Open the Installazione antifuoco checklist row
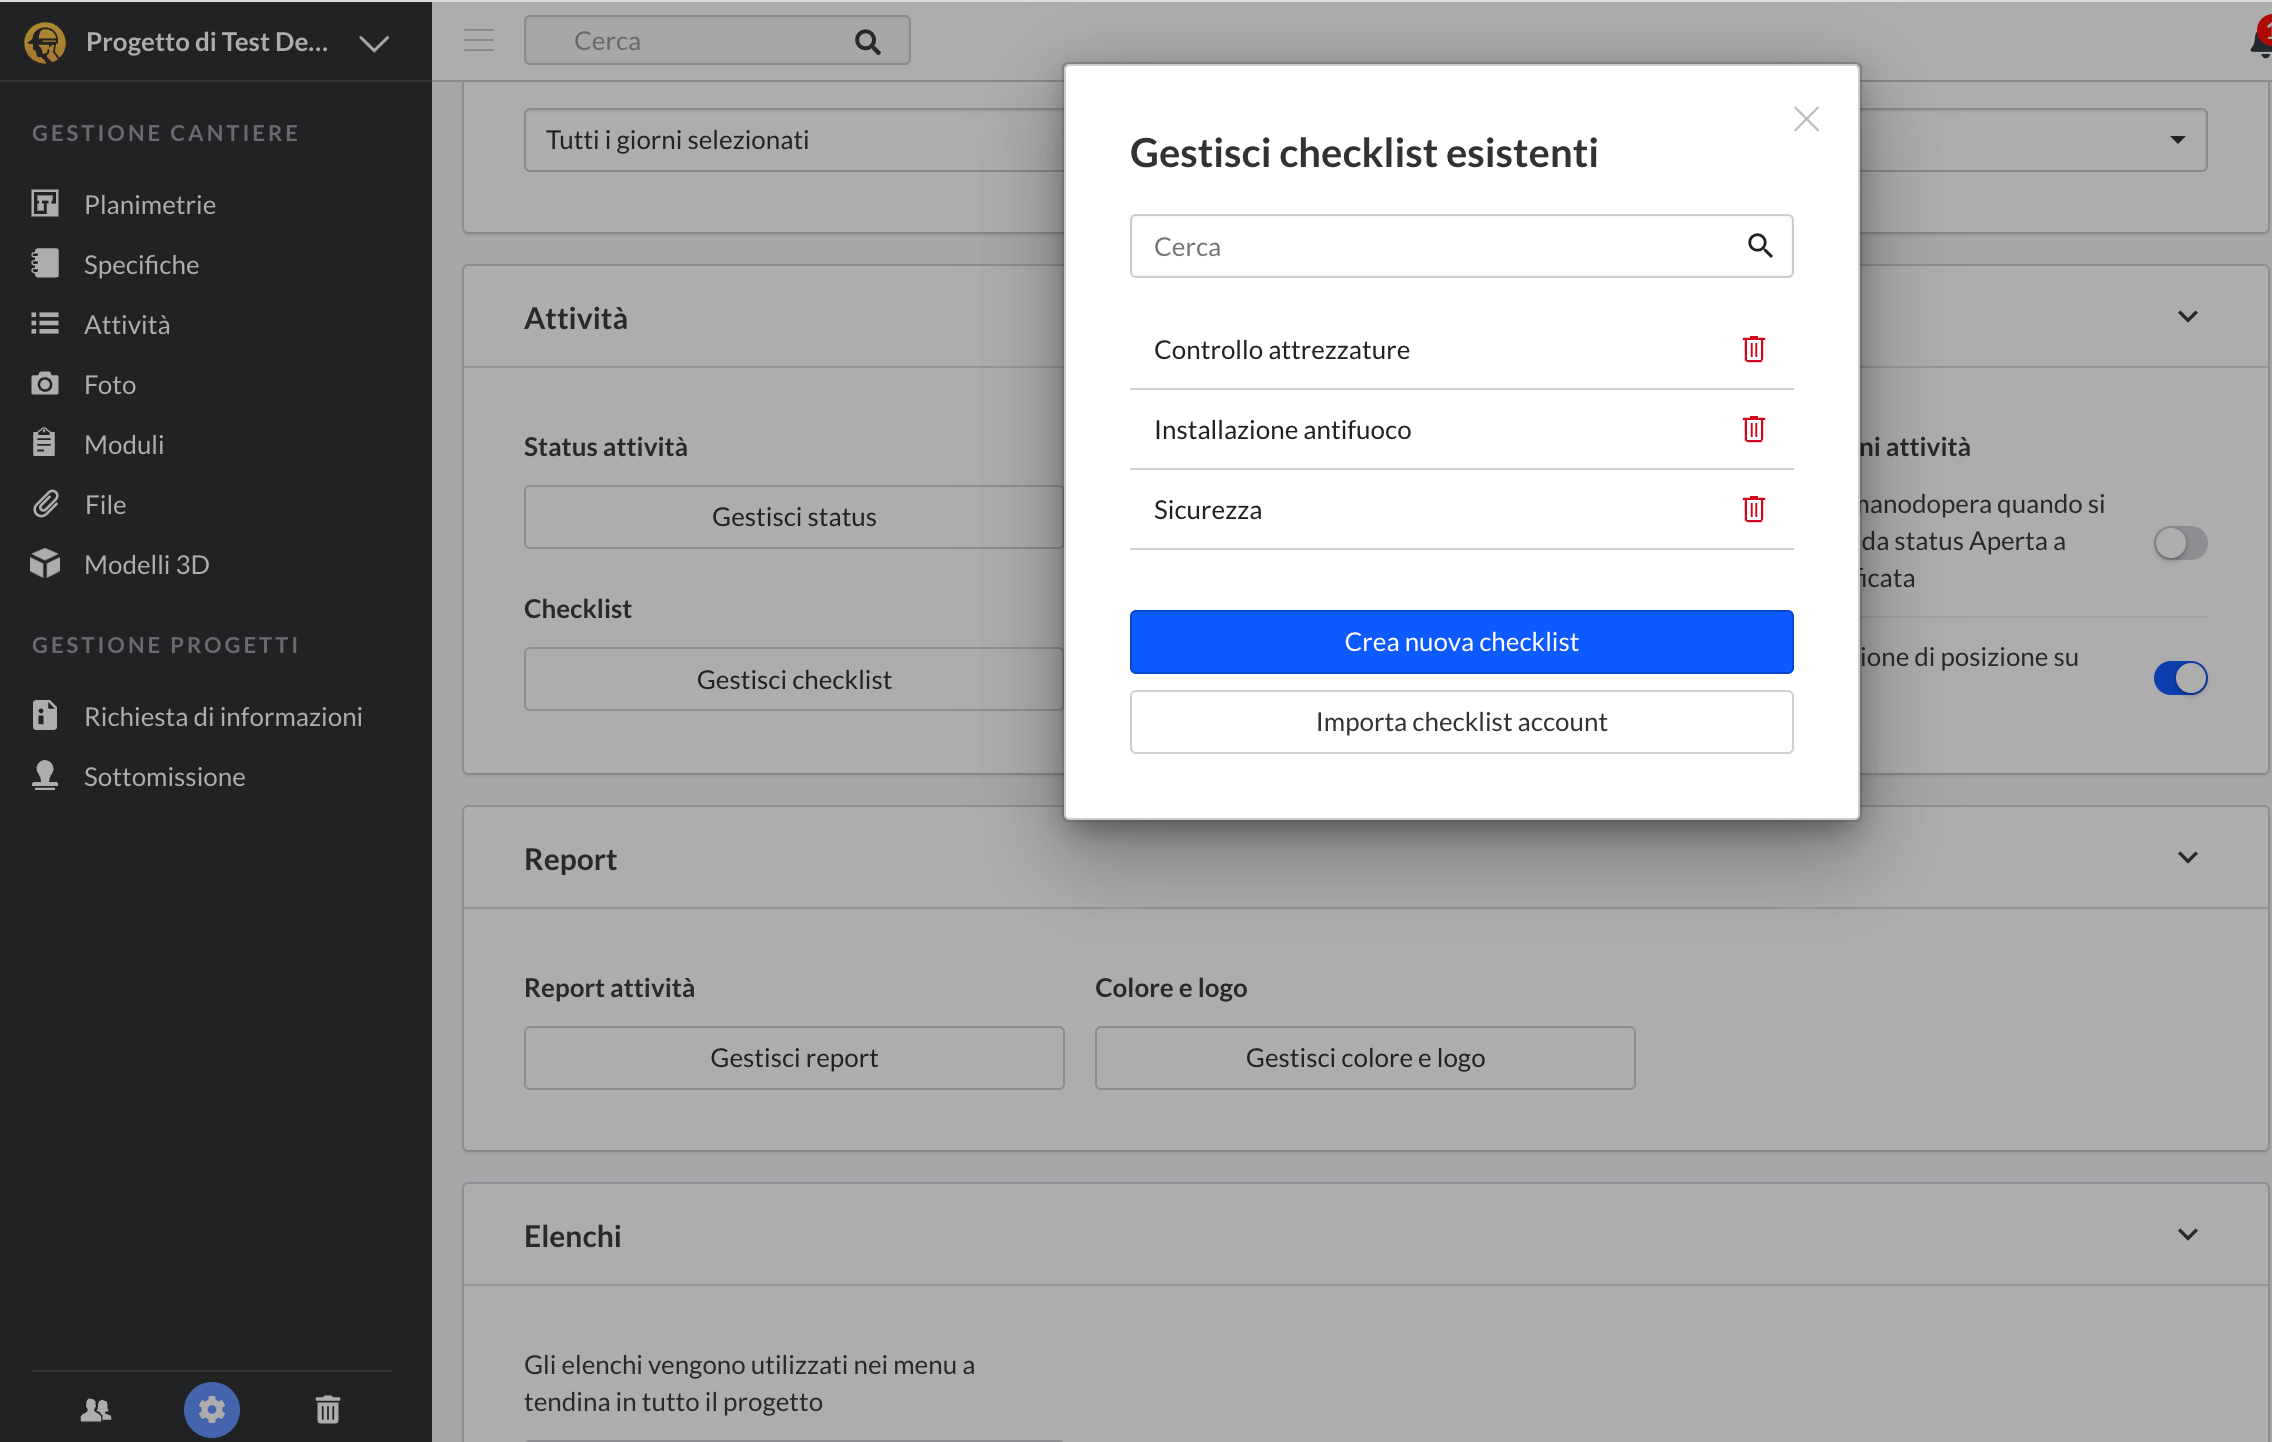 click(1461, 430)
